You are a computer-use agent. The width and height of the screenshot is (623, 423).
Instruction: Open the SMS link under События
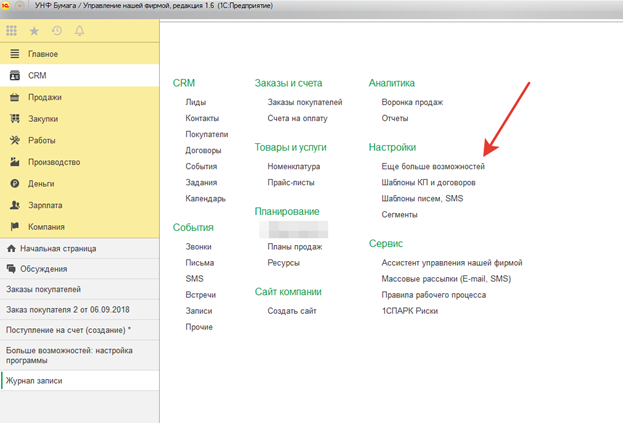tap(194, 279)
